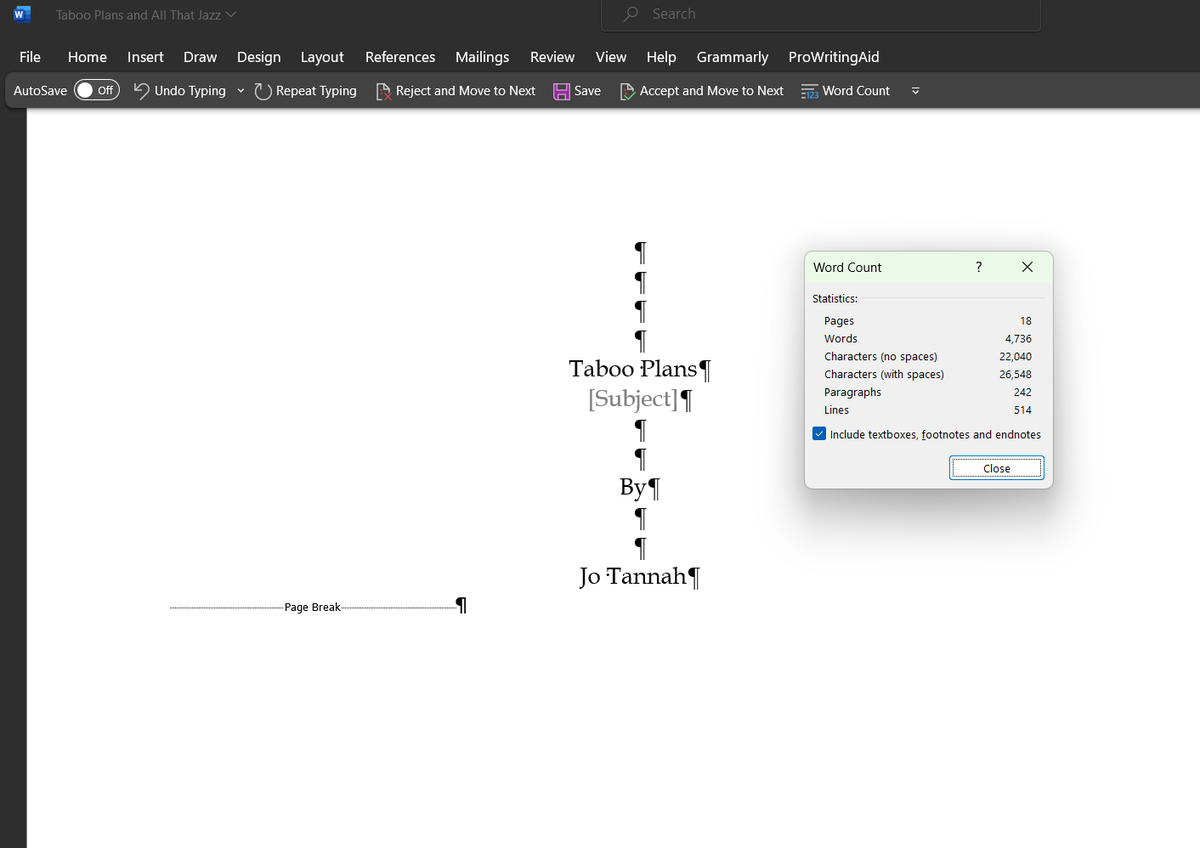Click the Pages statistic label

click(x=839, y=321)
